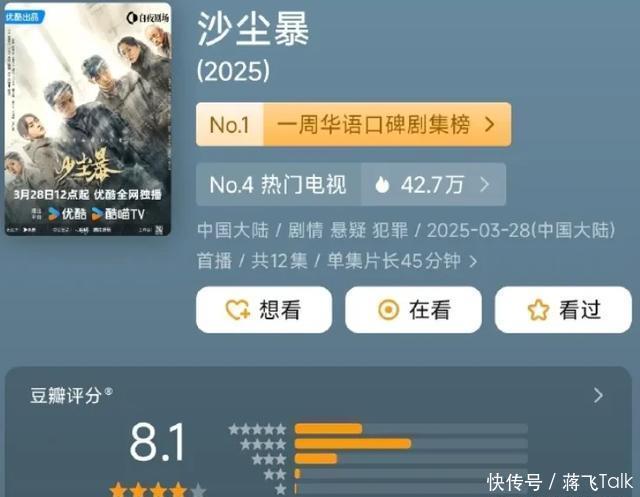
Task: Open the No.1 一周华语口碑剧集榜 banner
Action: click(353, 124)
